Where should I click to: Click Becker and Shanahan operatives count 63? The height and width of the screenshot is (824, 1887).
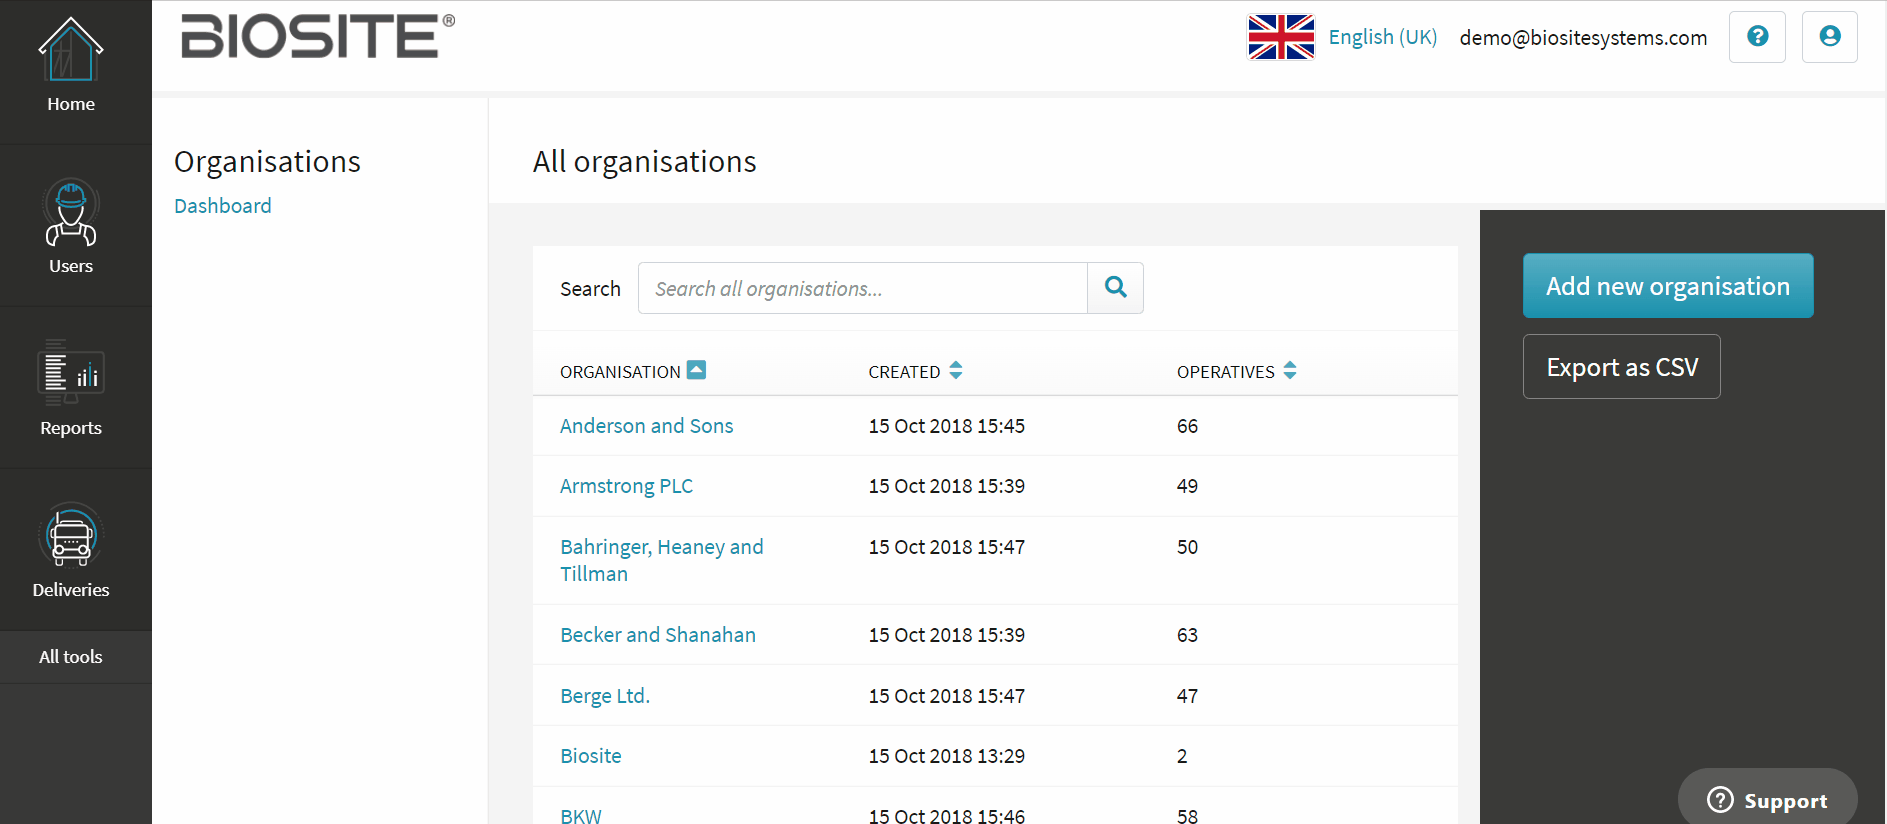[x=1187, y=635]
